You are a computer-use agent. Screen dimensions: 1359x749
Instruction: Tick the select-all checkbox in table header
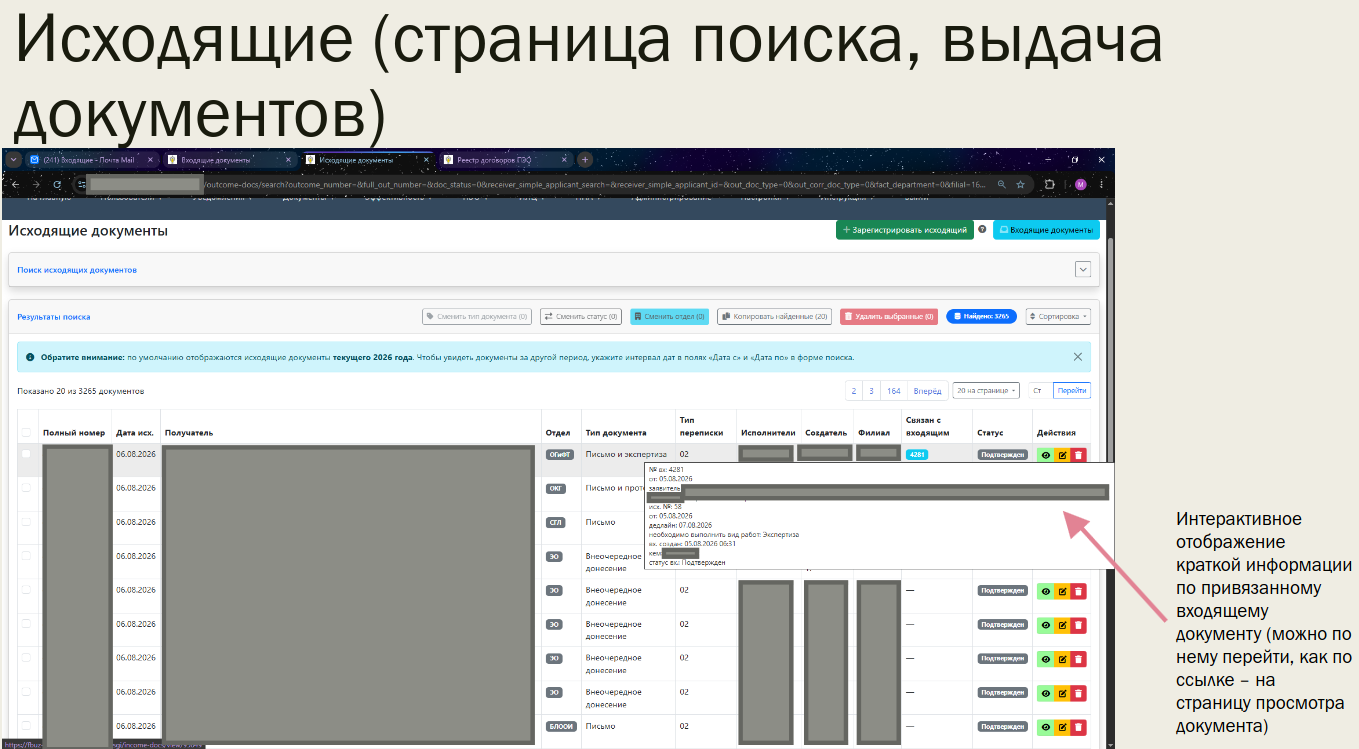(26, 433)
